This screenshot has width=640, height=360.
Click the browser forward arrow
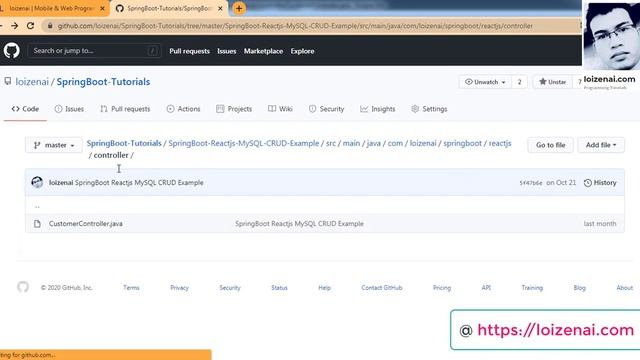[x=14, y=26]
